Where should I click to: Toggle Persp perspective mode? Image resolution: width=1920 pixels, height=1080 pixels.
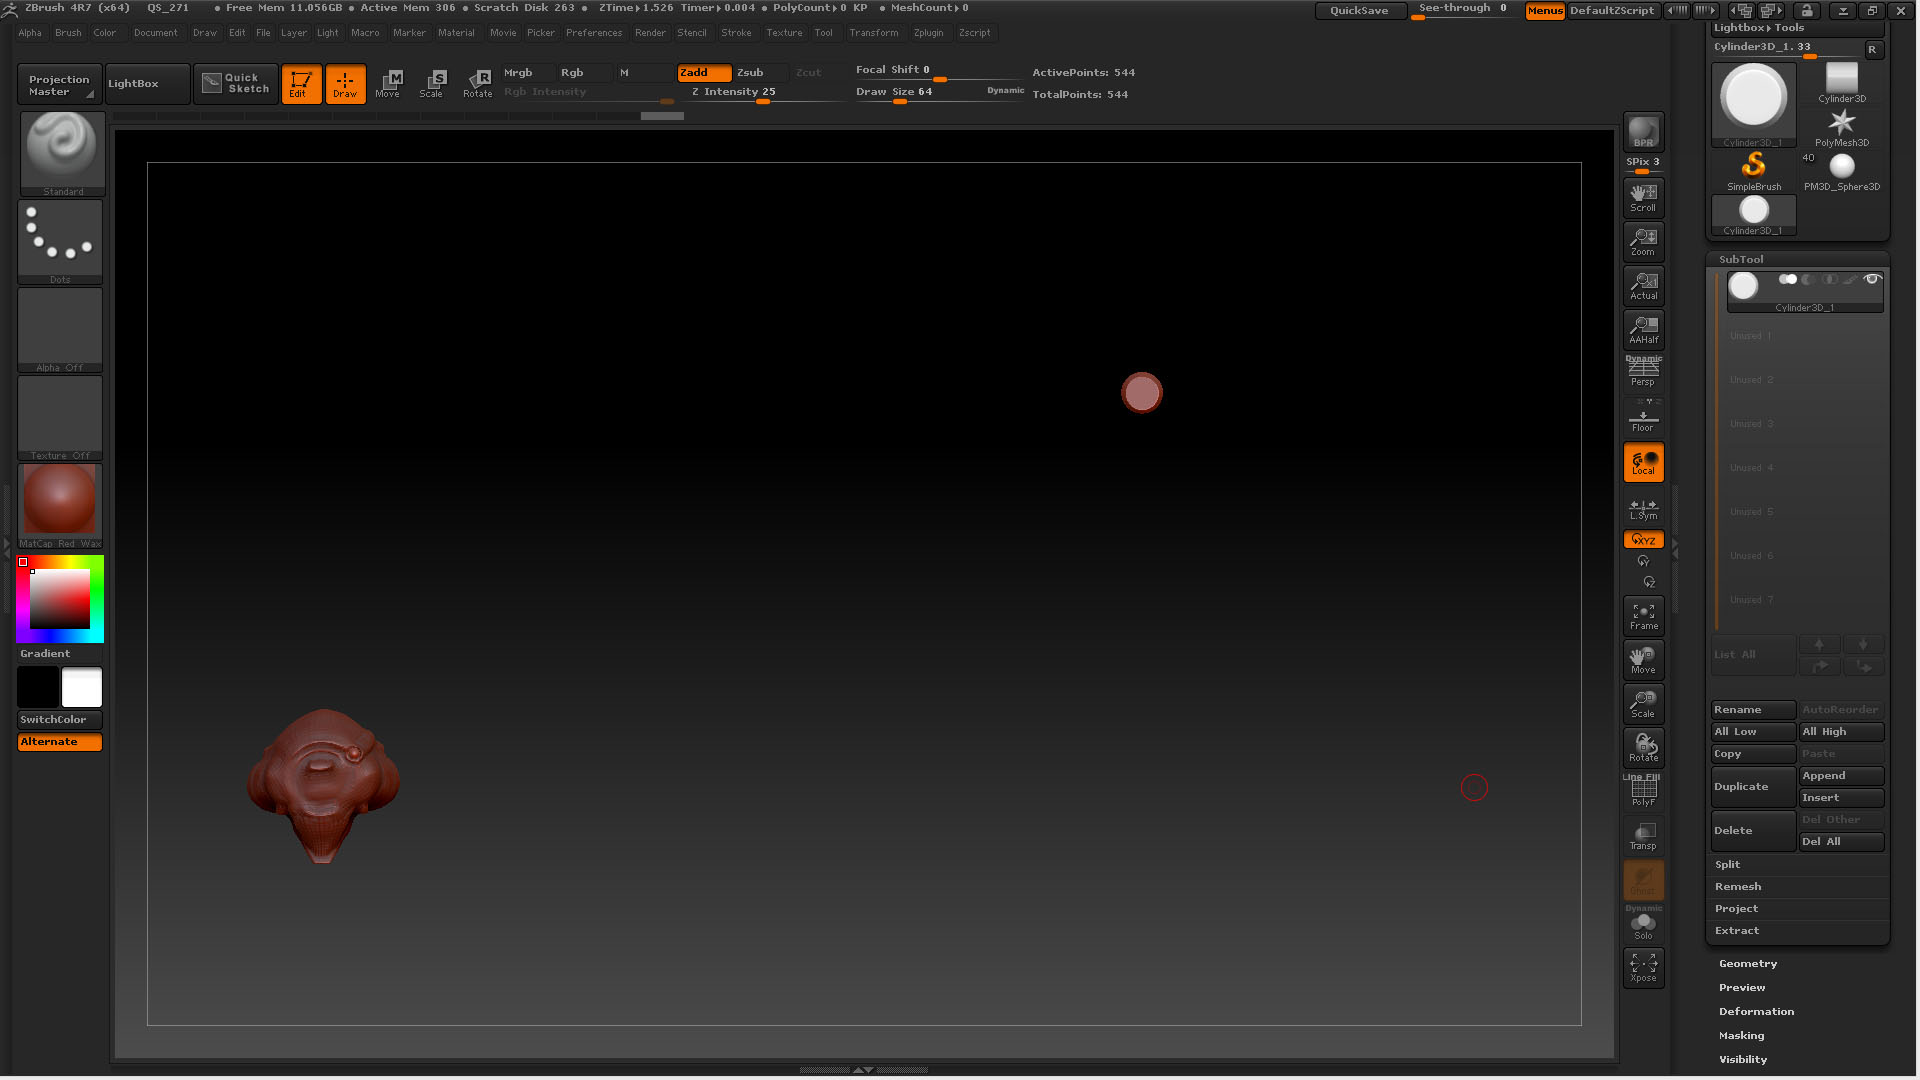pos(1643,372)
